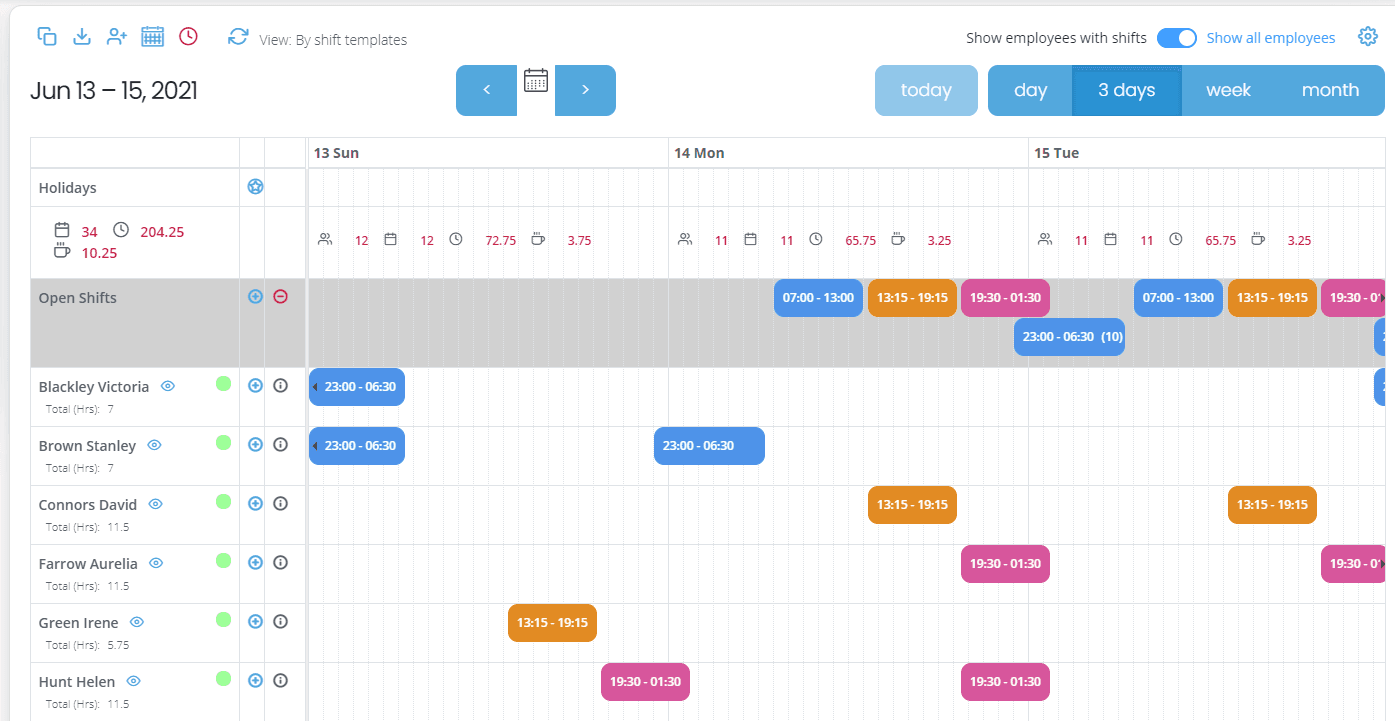Viewport: 1395px width, 721px height.
Task: Click the refresh view icon
Action: [x=238, y=37]
